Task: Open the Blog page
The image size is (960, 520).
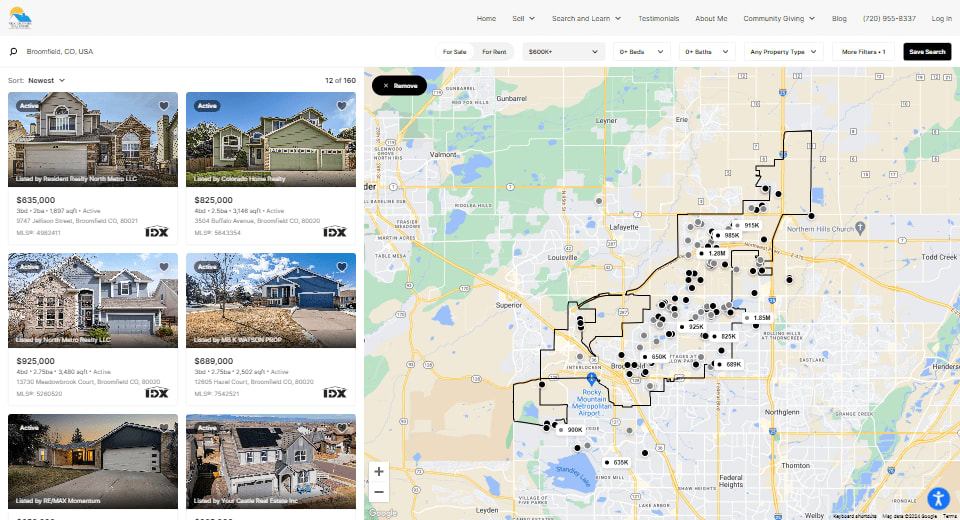Action: [x=839, y=18]
